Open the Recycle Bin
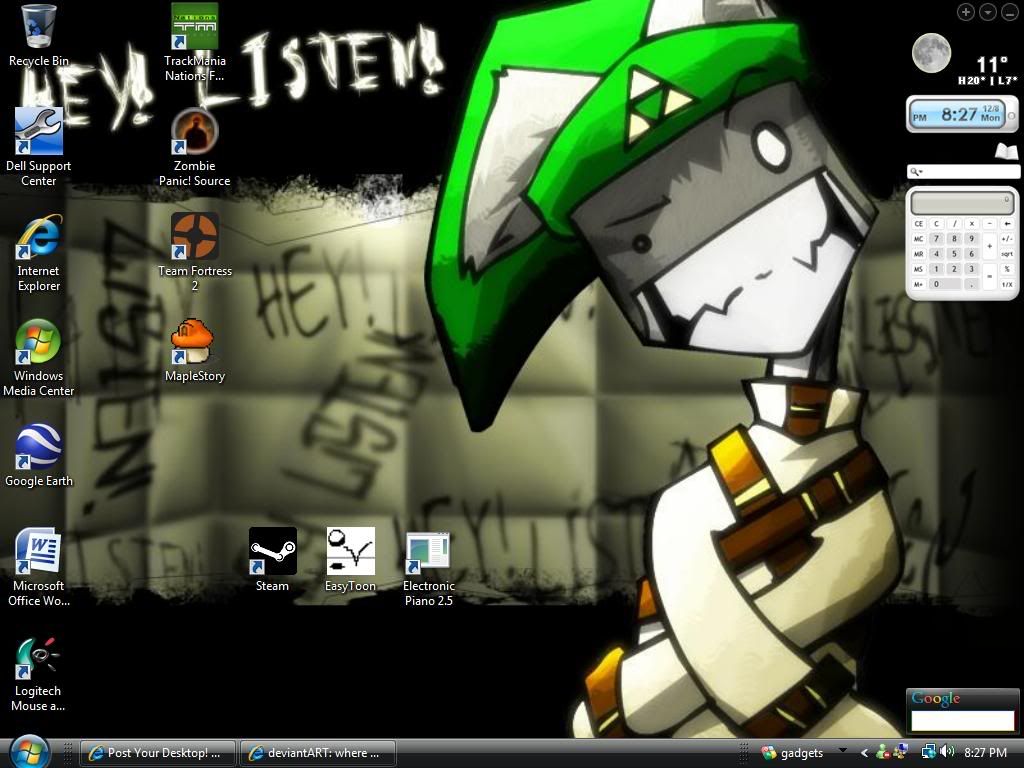Image resolution: width=1024 pixels, height=768 pixels. click(x=39, y=27)
